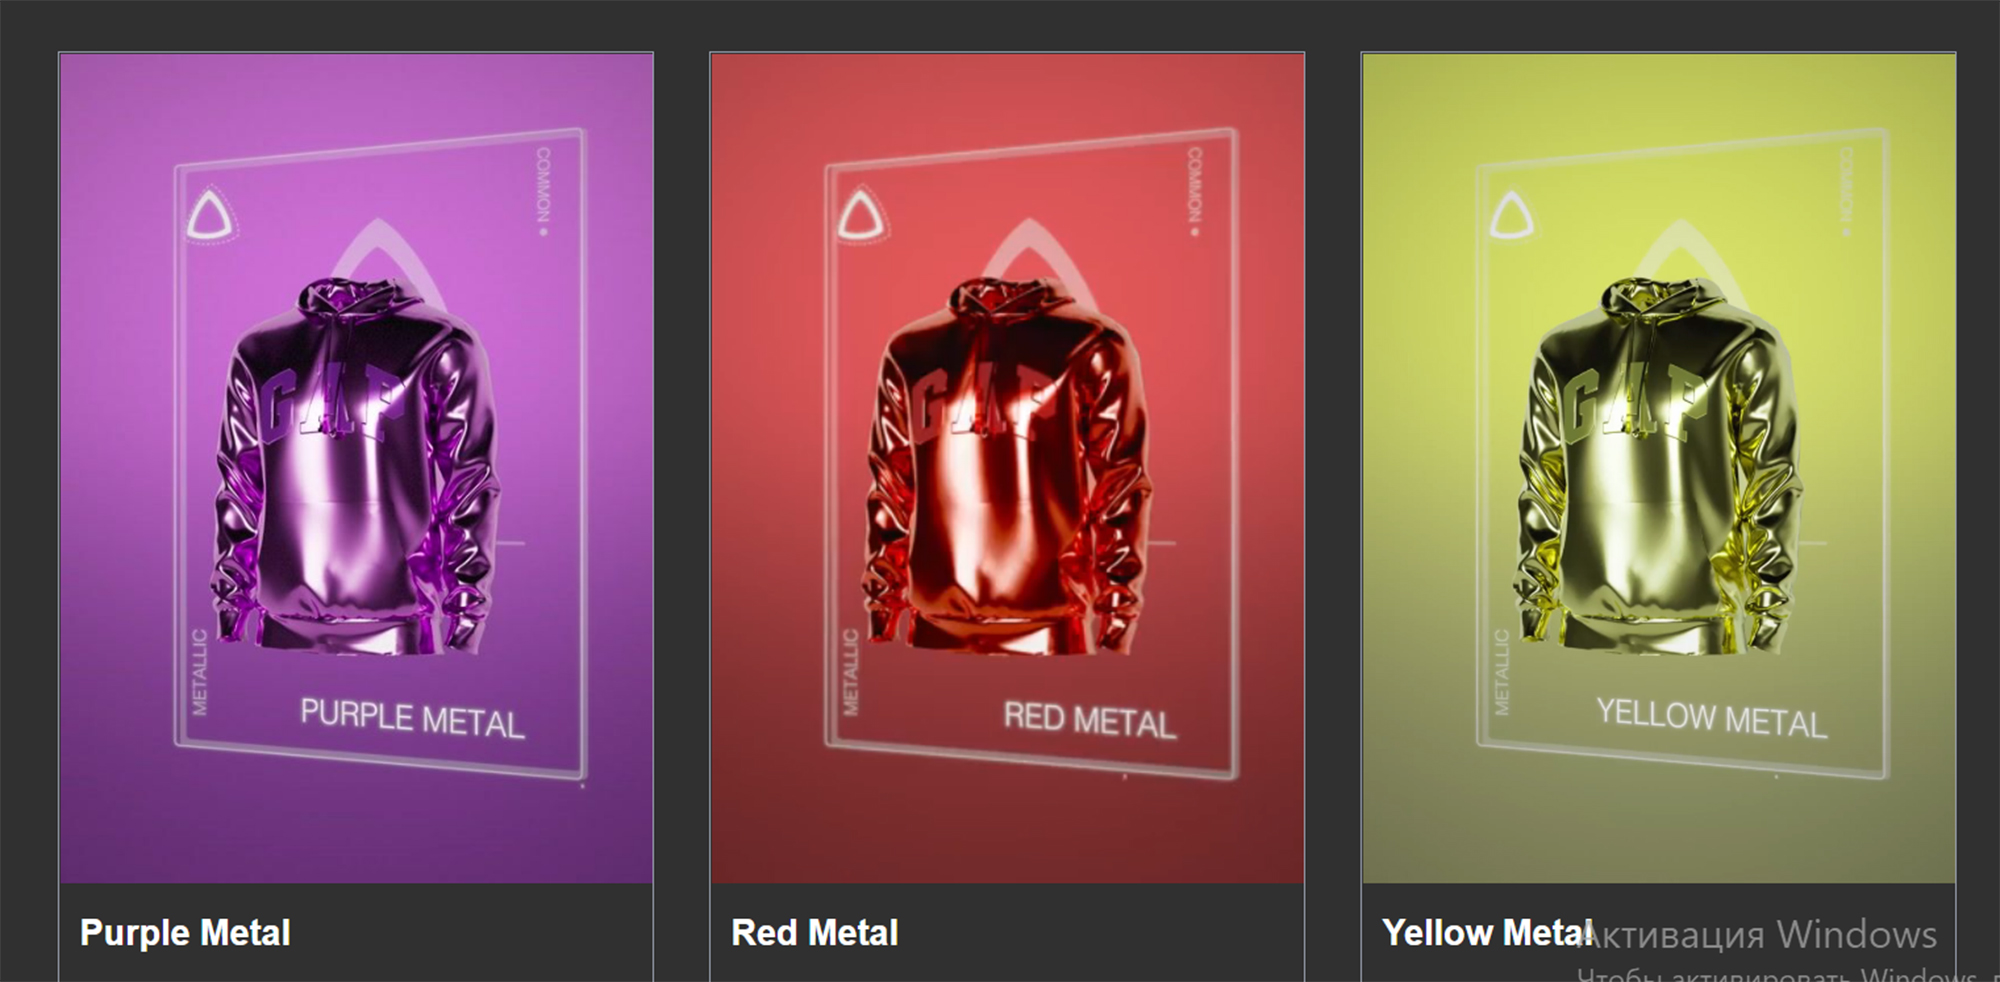2000x982 pixels.
Task: Open the Purple Metal card thumbnail
Action: pos(356,468)
